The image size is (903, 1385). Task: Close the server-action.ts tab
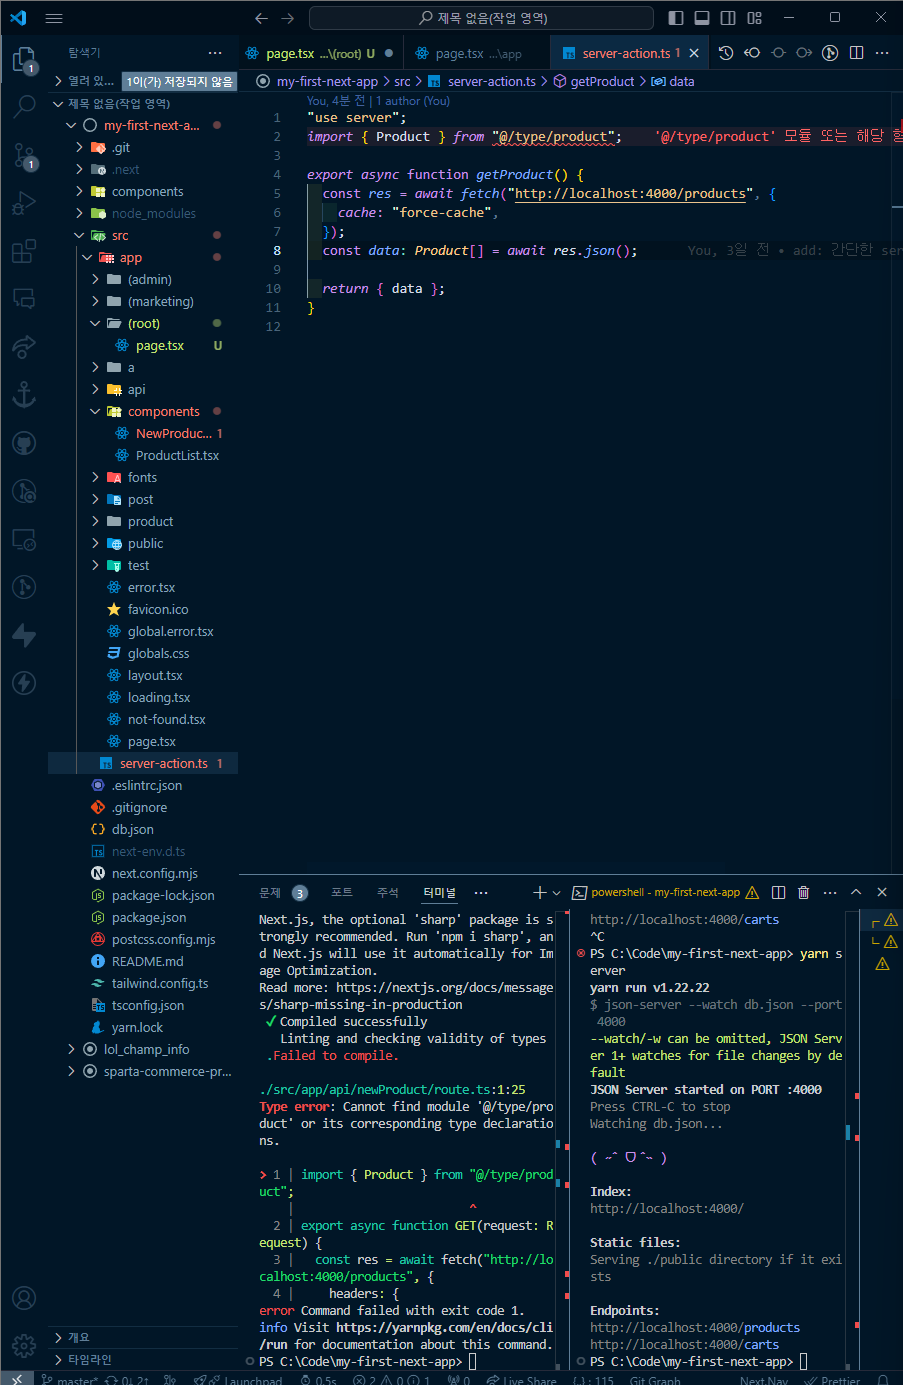click(x=694, y=53)
